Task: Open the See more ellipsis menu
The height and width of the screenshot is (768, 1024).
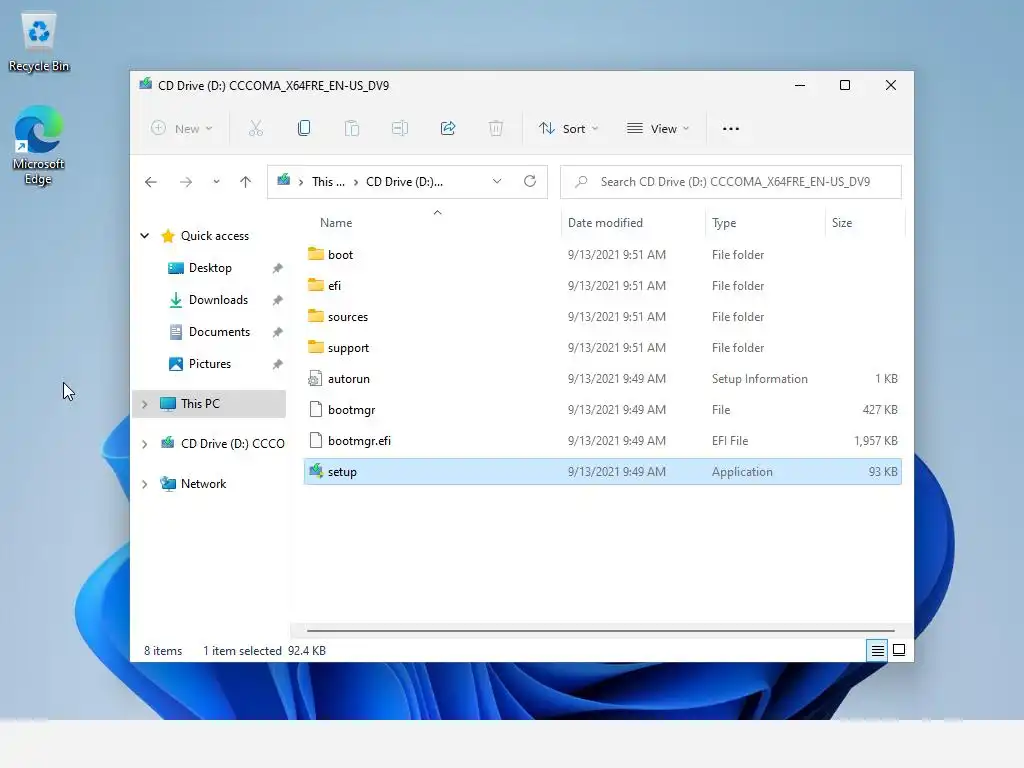Action: click(x=731, y=129)
